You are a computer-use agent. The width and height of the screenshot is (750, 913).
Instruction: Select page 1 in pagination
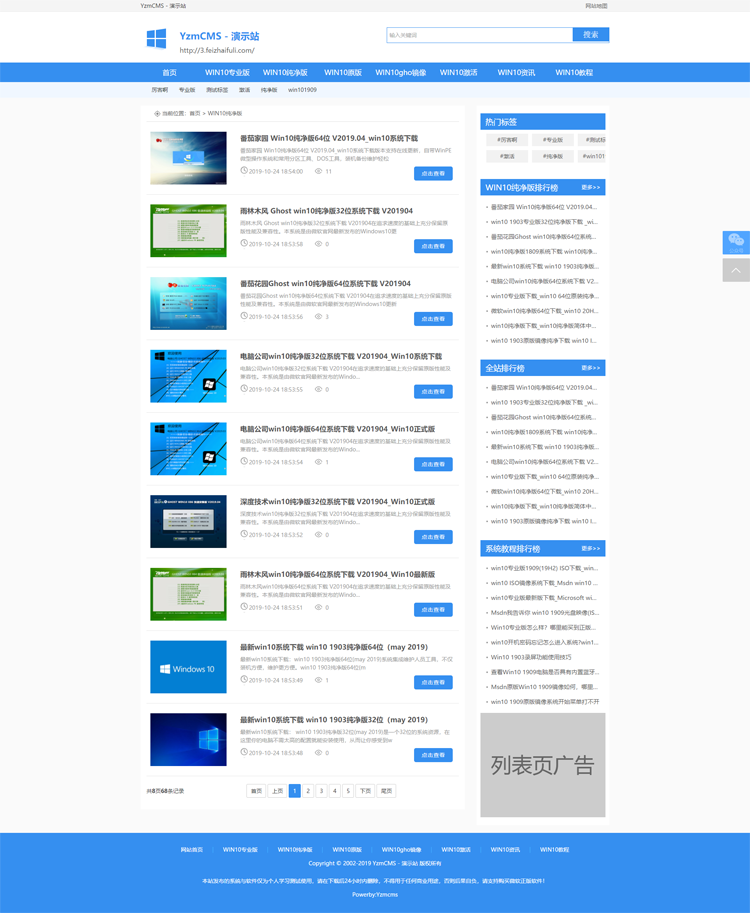pyautogui.click(x=295, y=791)
